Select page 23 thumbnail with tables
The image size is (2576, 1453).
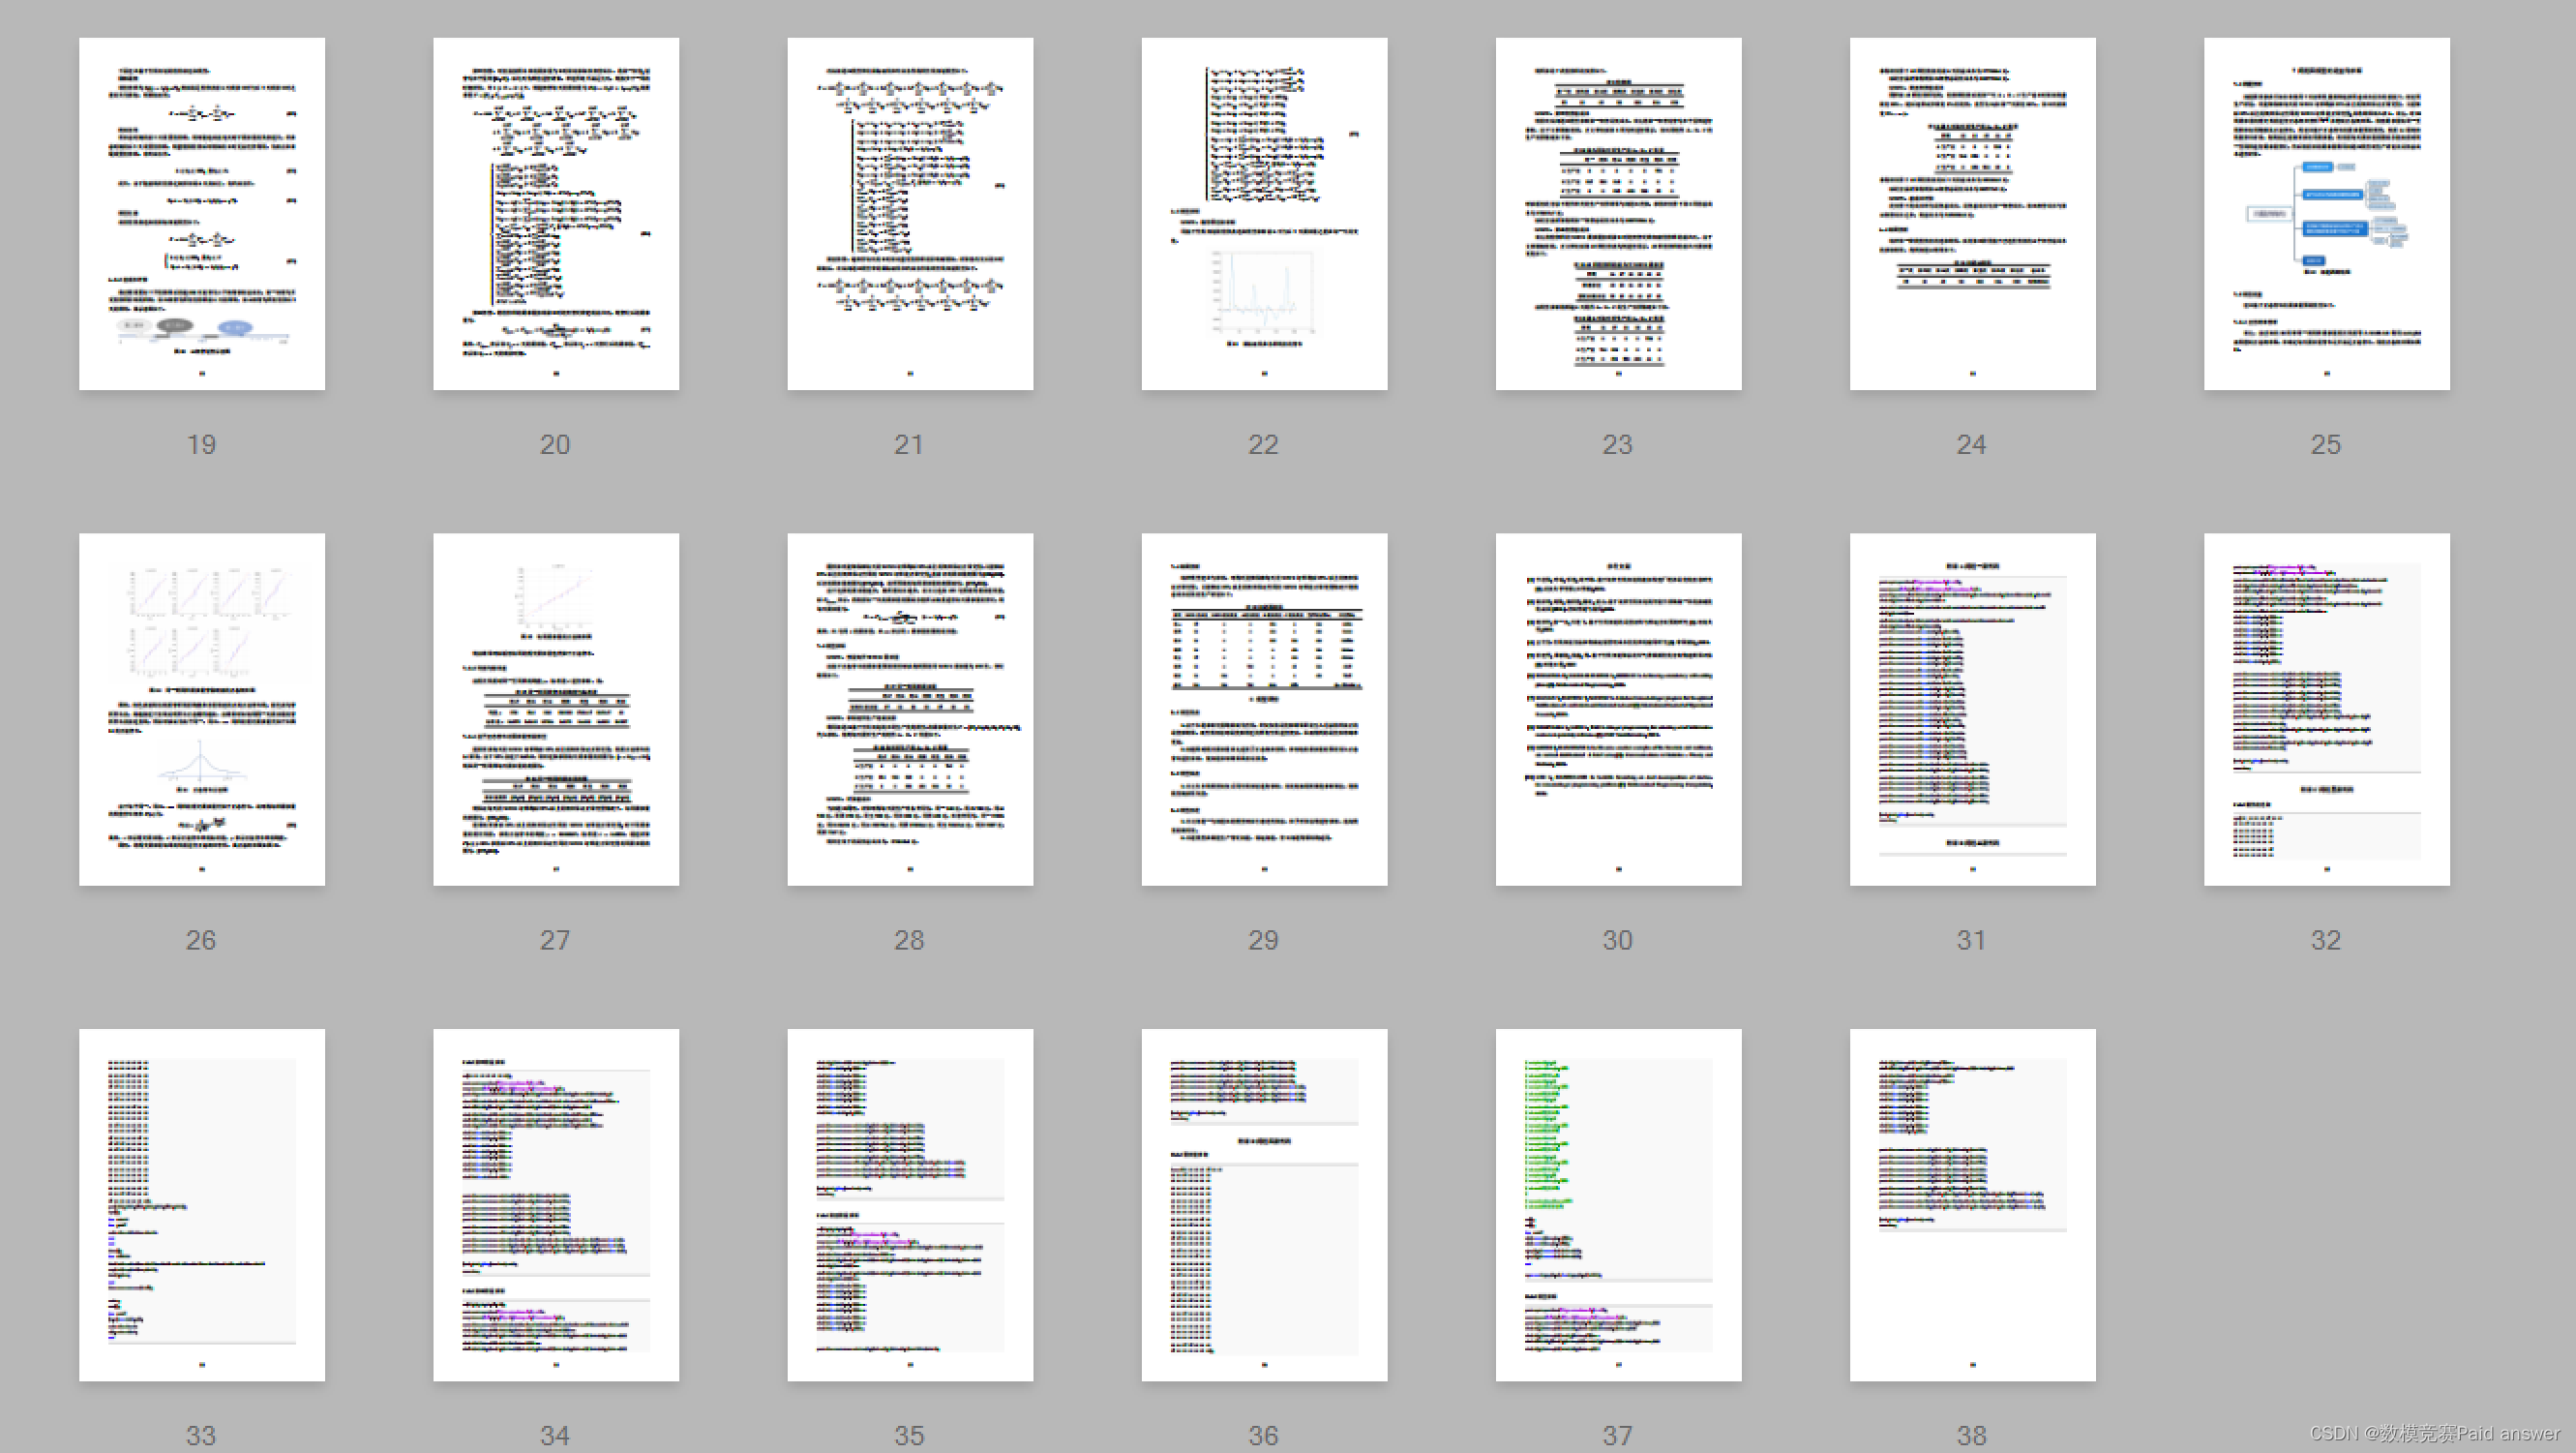(1617, 214)
